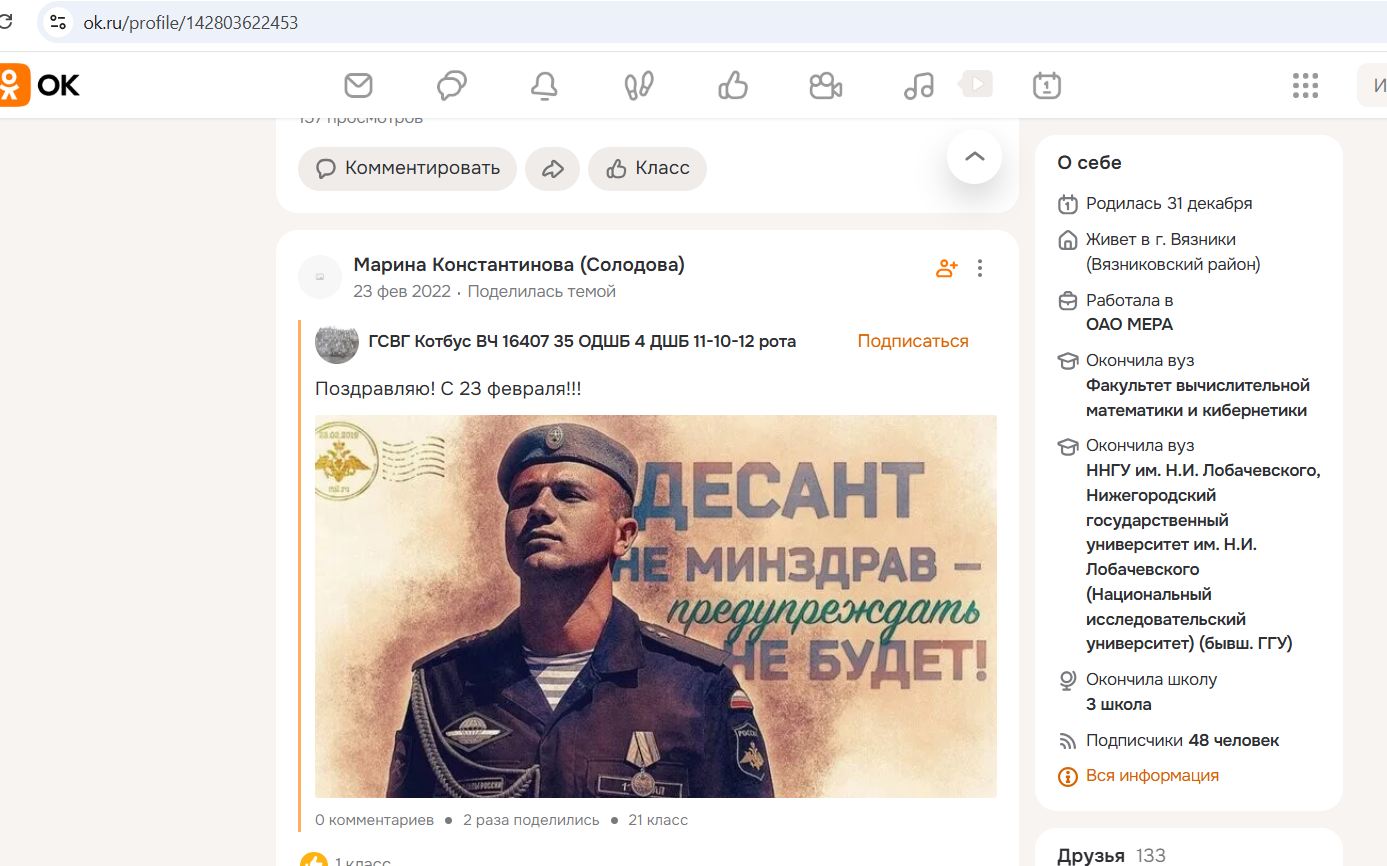Click the share arrow button

point(553,169)
